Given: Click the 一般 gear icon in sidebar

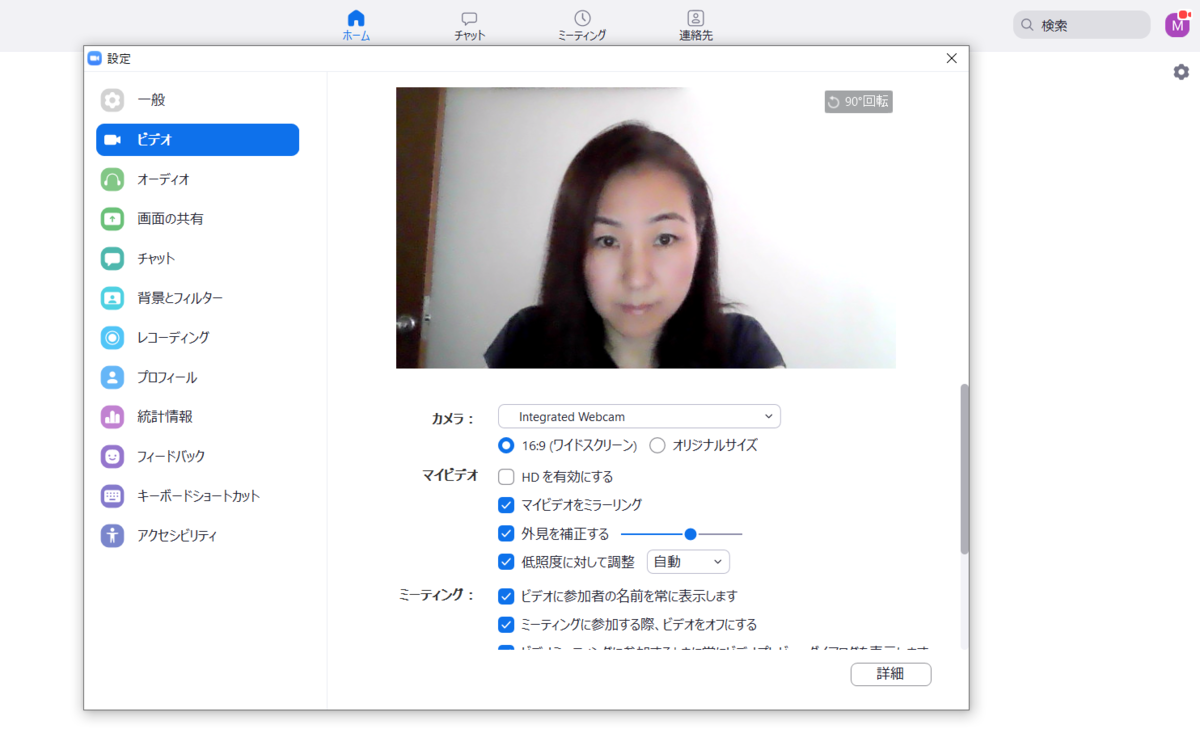Looking at the screenshot, I should tap(112, 100).
